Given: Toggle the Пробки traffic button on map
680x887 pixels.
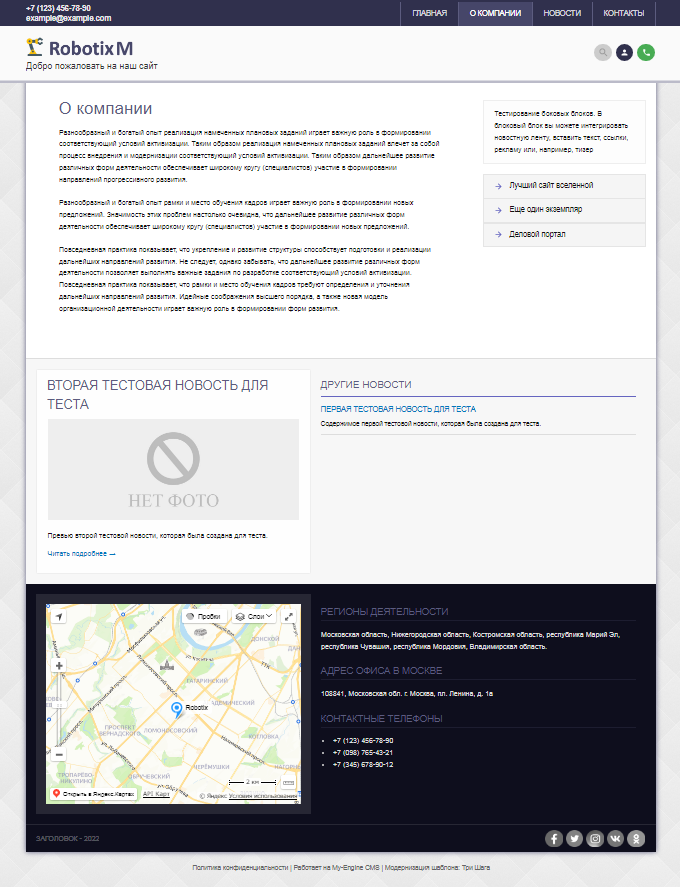Looking at the screenshot, I should (x=204, y=617).
